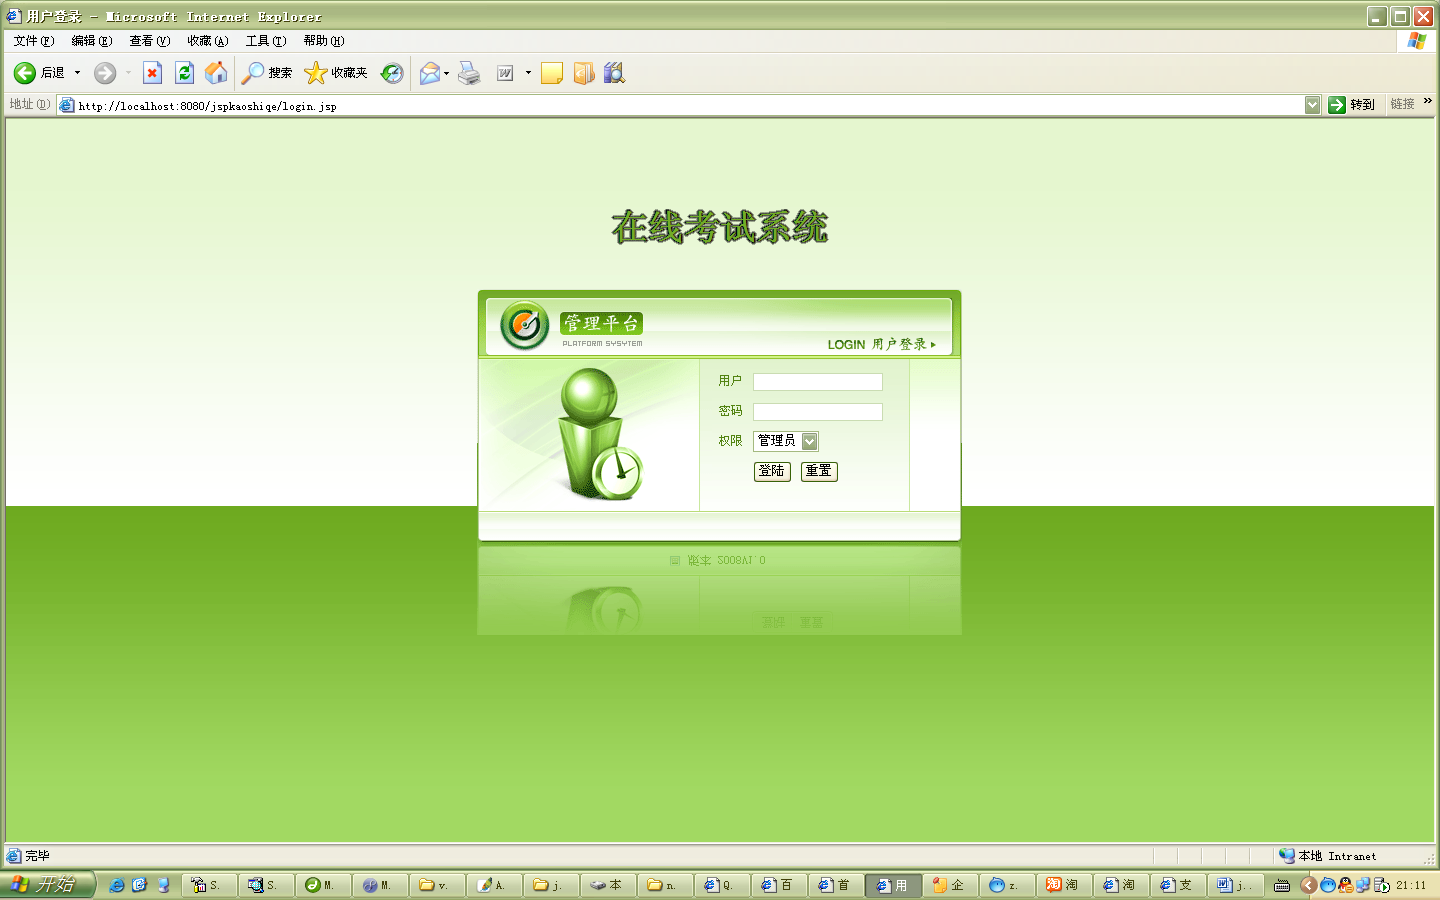Refresh the page using the toolbar icon
This screenshot has width=1440, height=900.
tap(184, 73)
